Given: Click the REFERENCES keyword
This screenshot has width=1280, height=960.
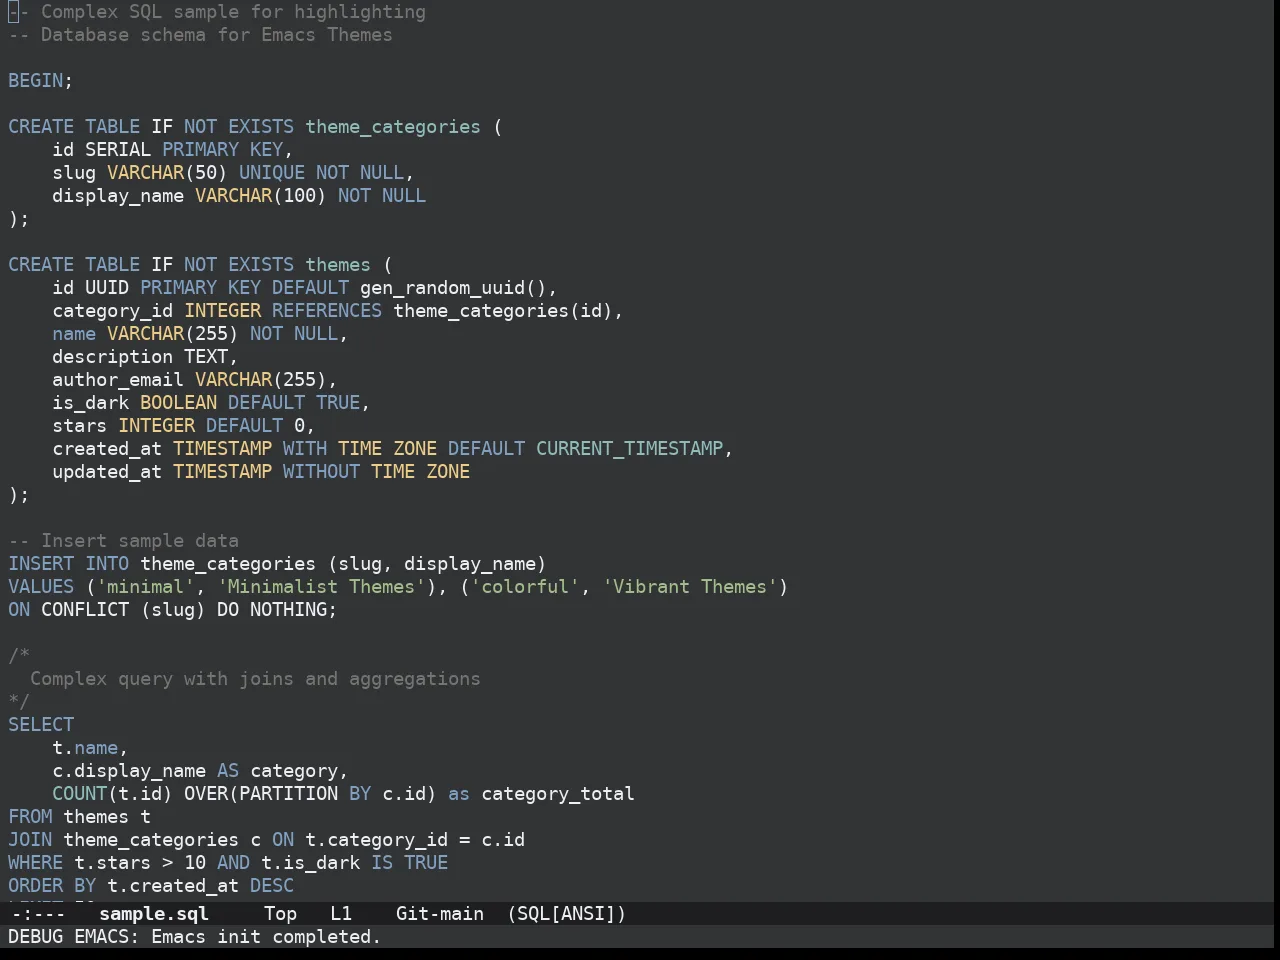Looking at the screenshot, I should [327, 310].
